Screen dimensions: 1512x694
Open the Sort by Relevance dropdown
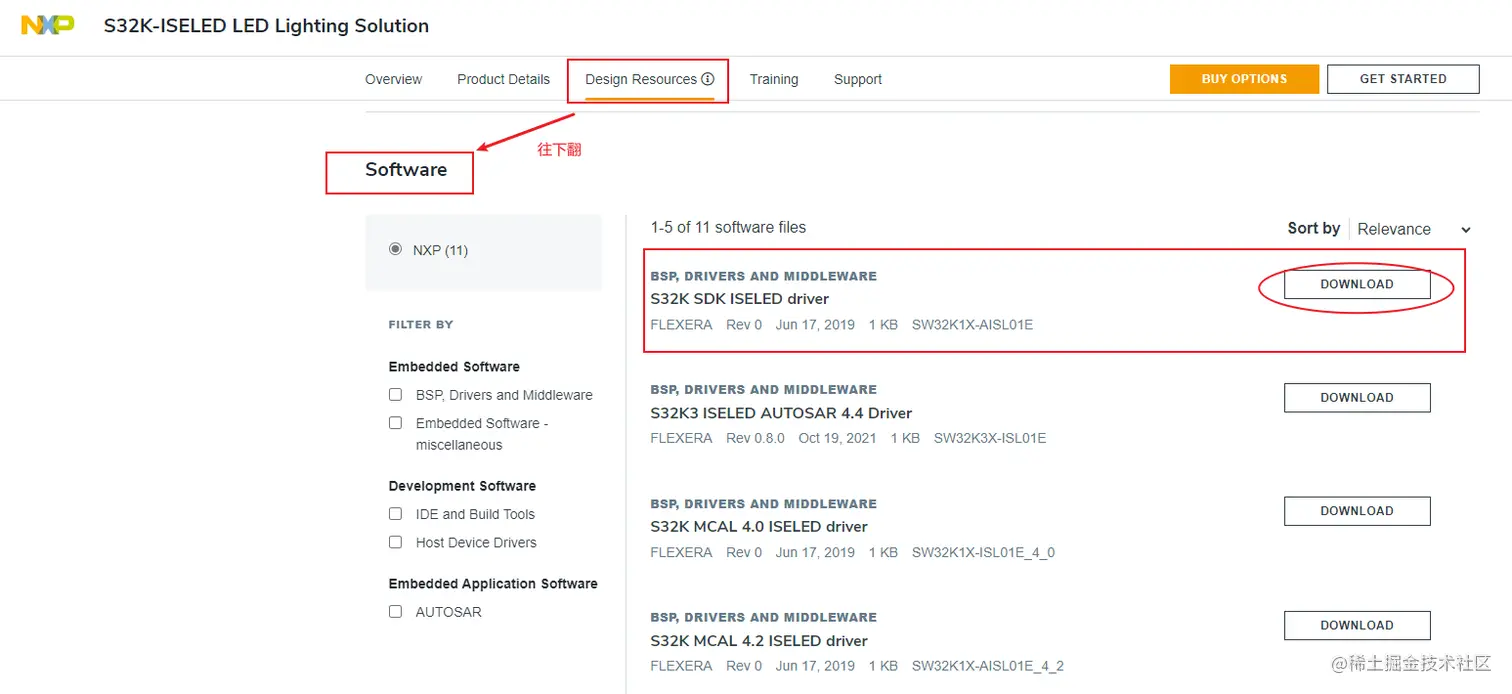tap(1414, 229)
